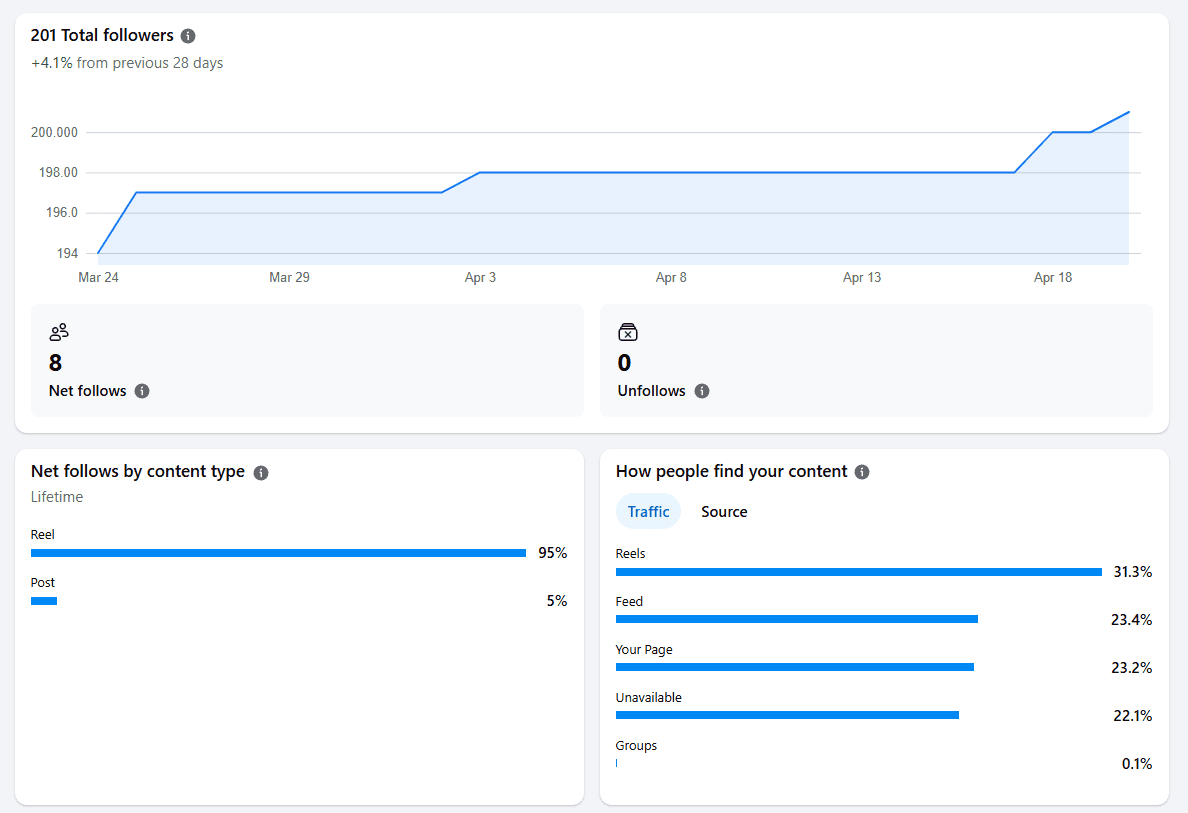Image resolution: width=1188 pixels, height=813 pixels.
Task: Click the Unavailable traffic bar
Action: coord(787,715)
